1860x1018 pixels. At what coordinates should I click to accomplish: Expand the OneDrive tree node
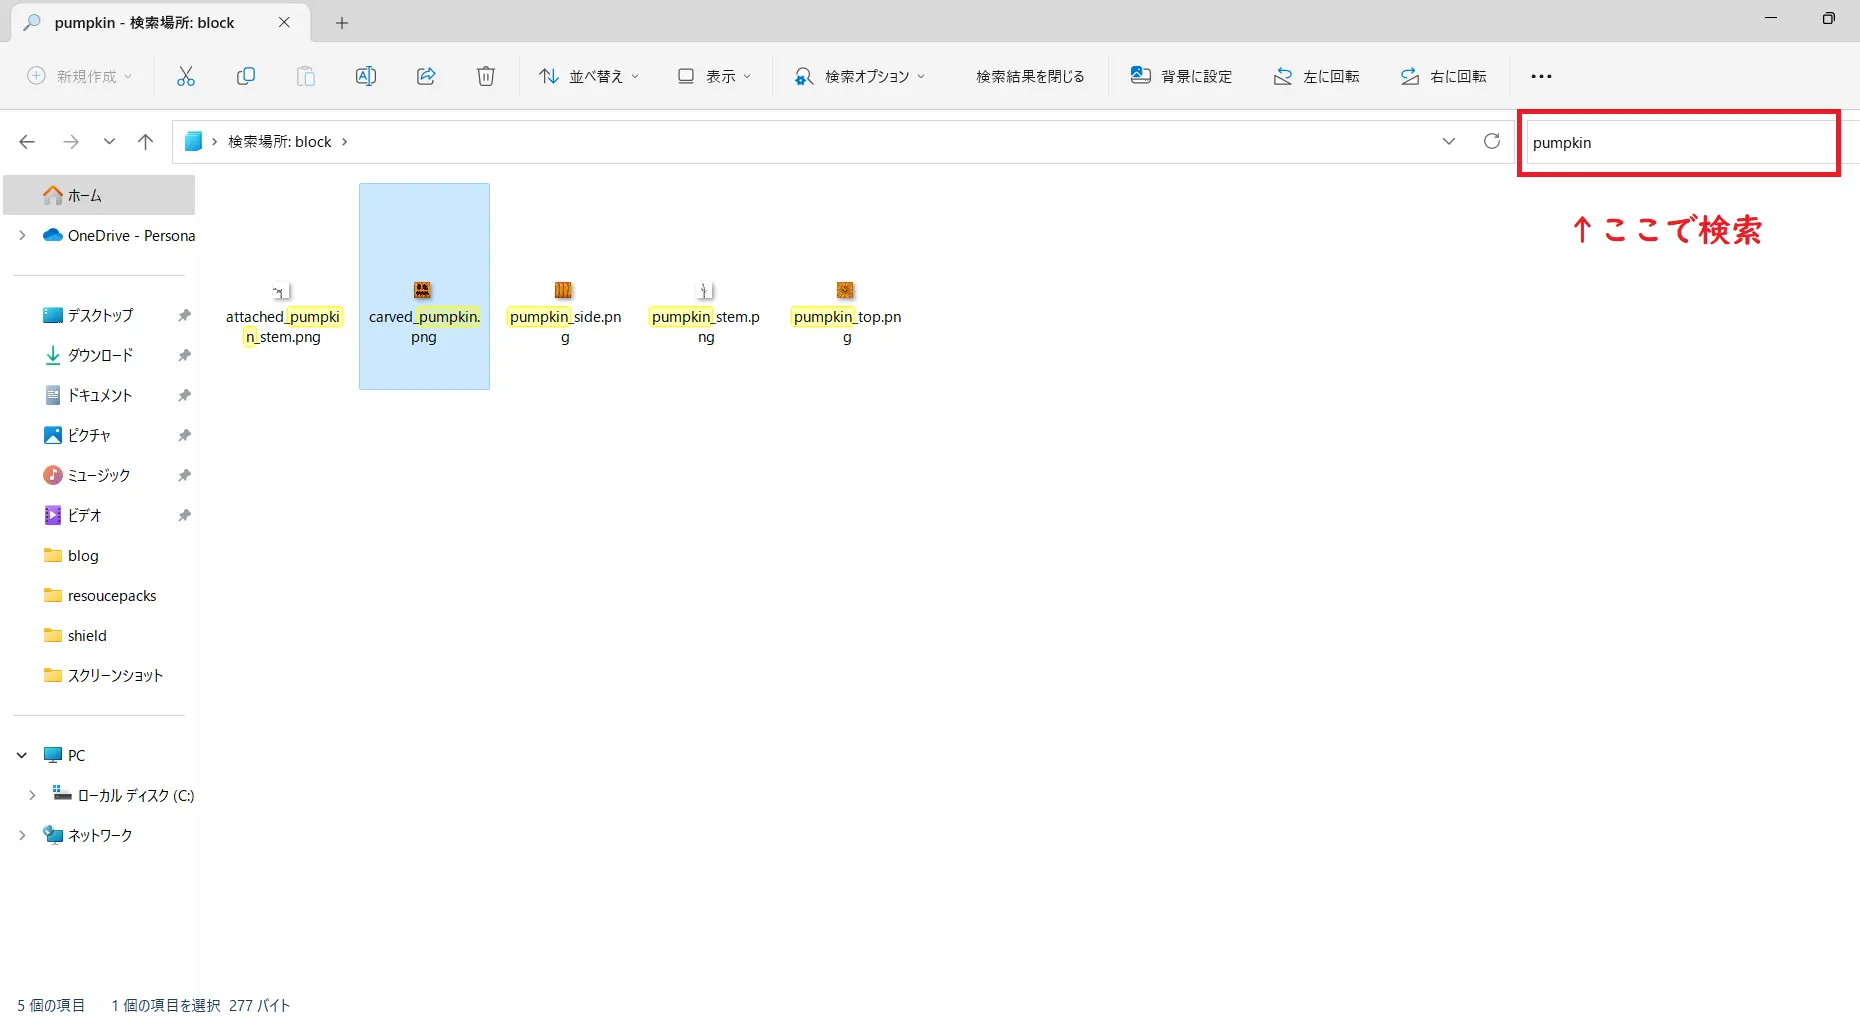pos(22,236)
